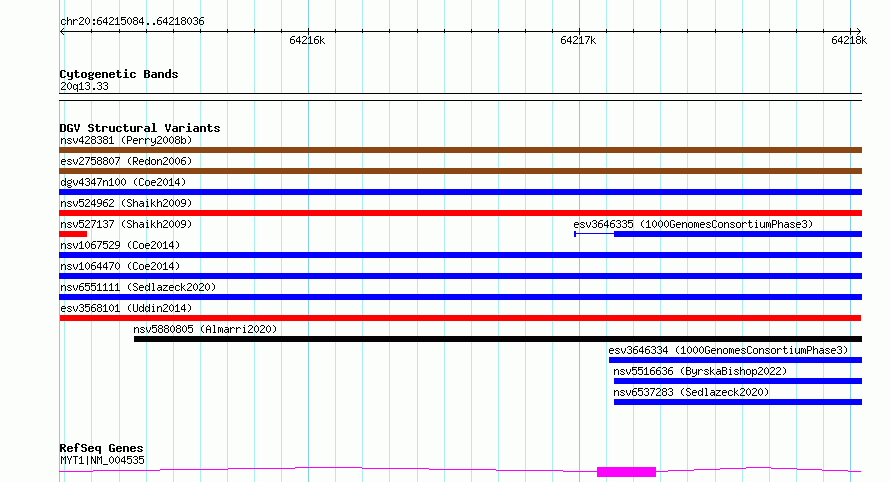
Task: Click the 64216k ruler label
Action: click(307, 40)
